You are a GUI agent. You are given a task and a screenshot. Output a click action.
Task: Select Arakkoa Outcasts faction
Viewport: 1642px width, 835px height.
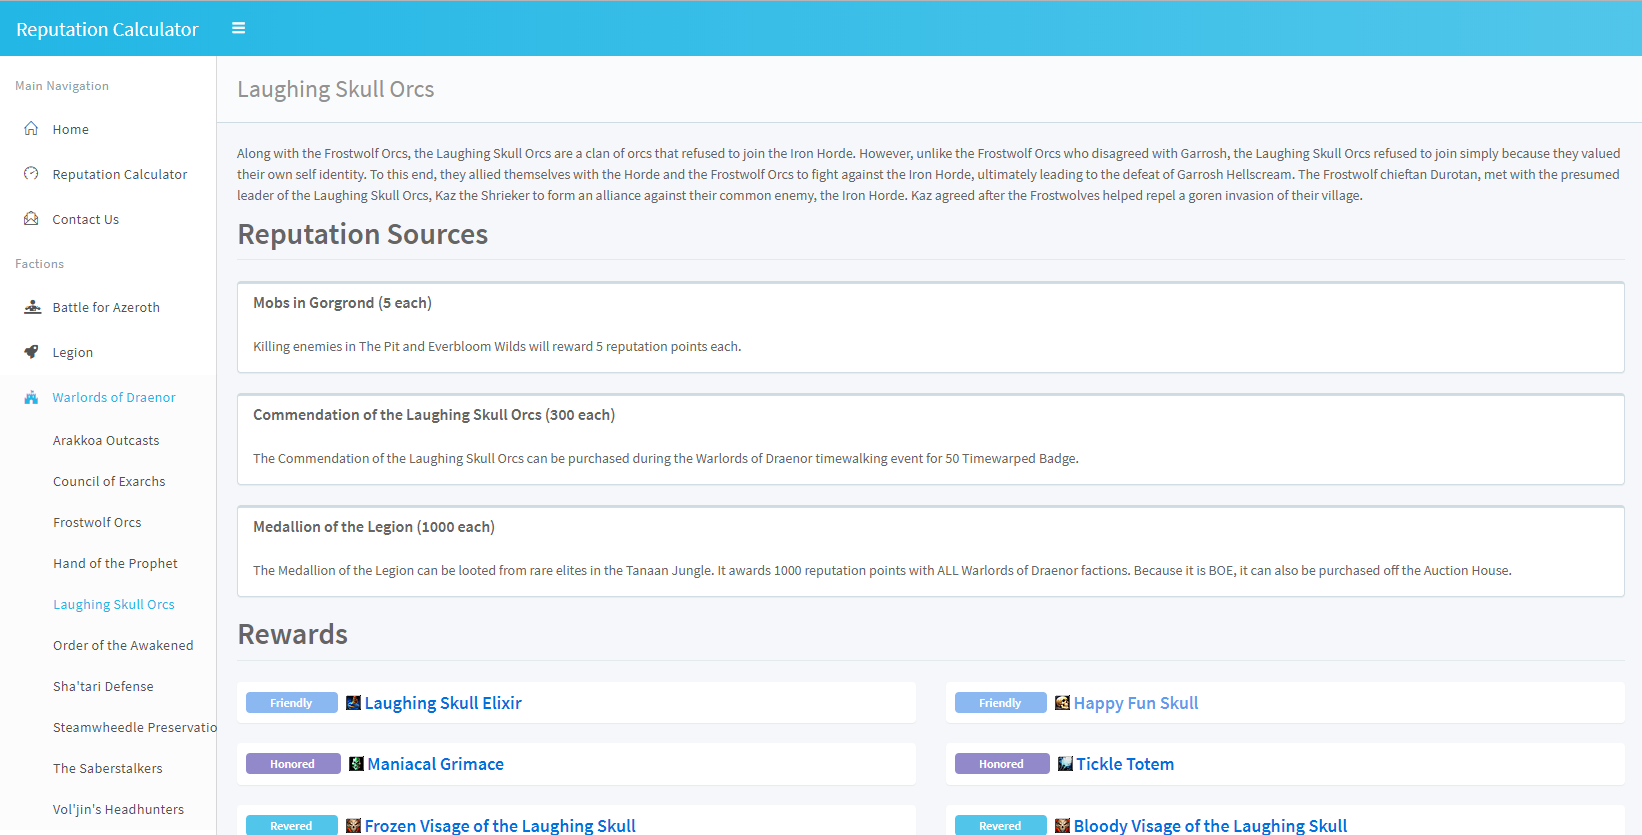(x=106, y=440)
